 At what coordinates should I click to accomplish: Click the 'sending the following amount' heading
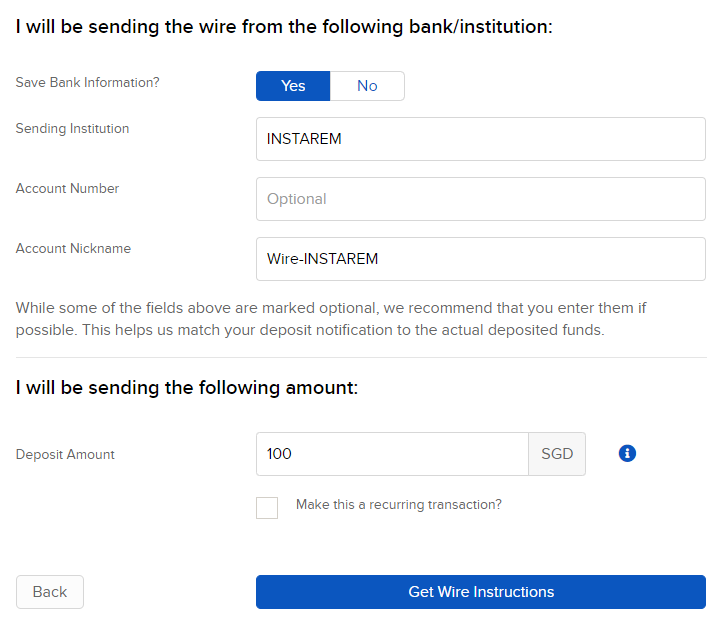[187, 388]
